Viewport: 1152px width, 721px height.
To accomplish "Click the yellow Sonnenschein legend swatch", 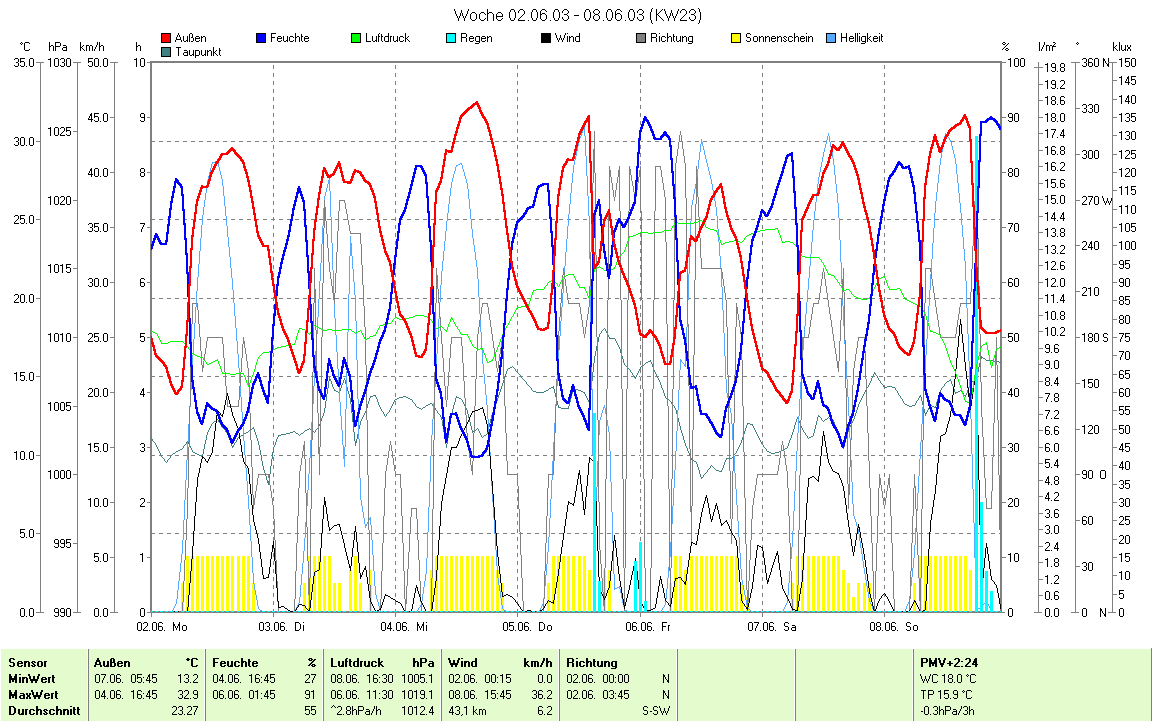I will click(736, 39).
